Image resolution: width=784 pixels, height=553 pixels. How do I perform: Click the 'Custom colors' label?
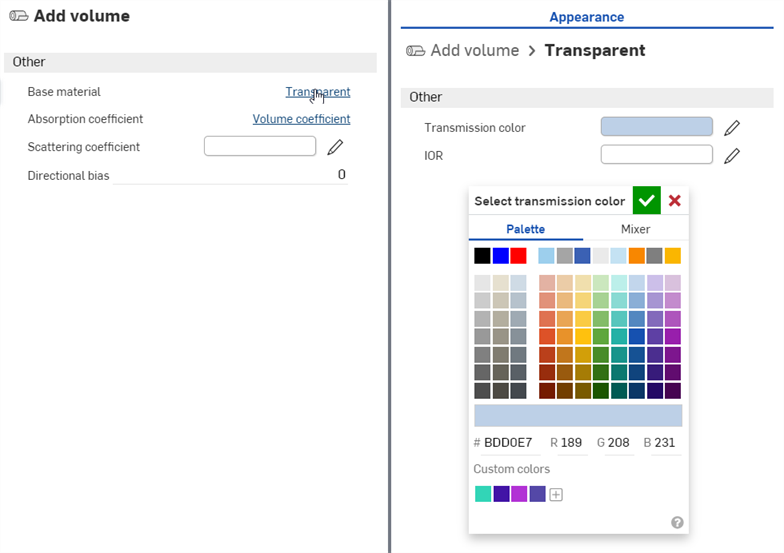(512, 469)
